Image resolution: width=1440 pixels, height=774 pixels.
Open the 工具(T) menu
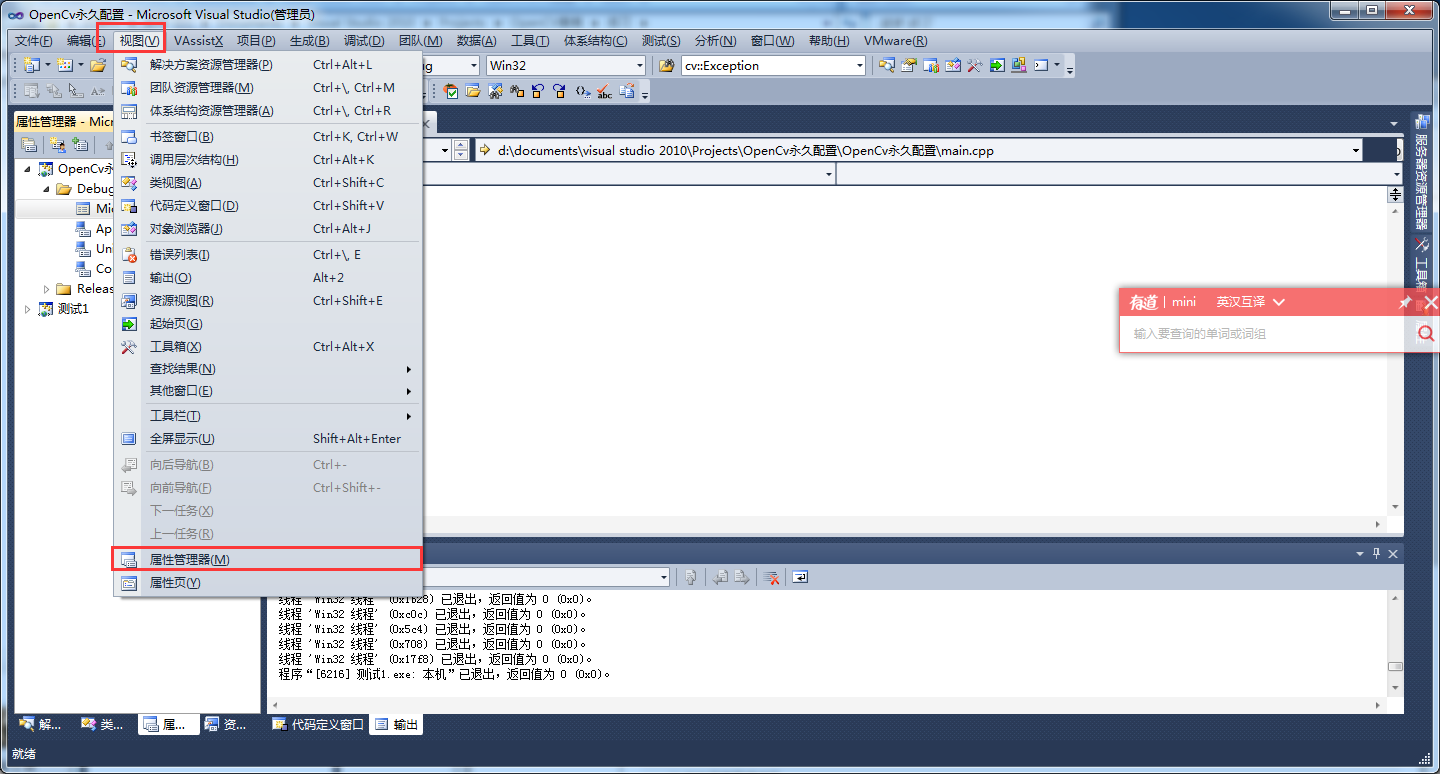530,41
